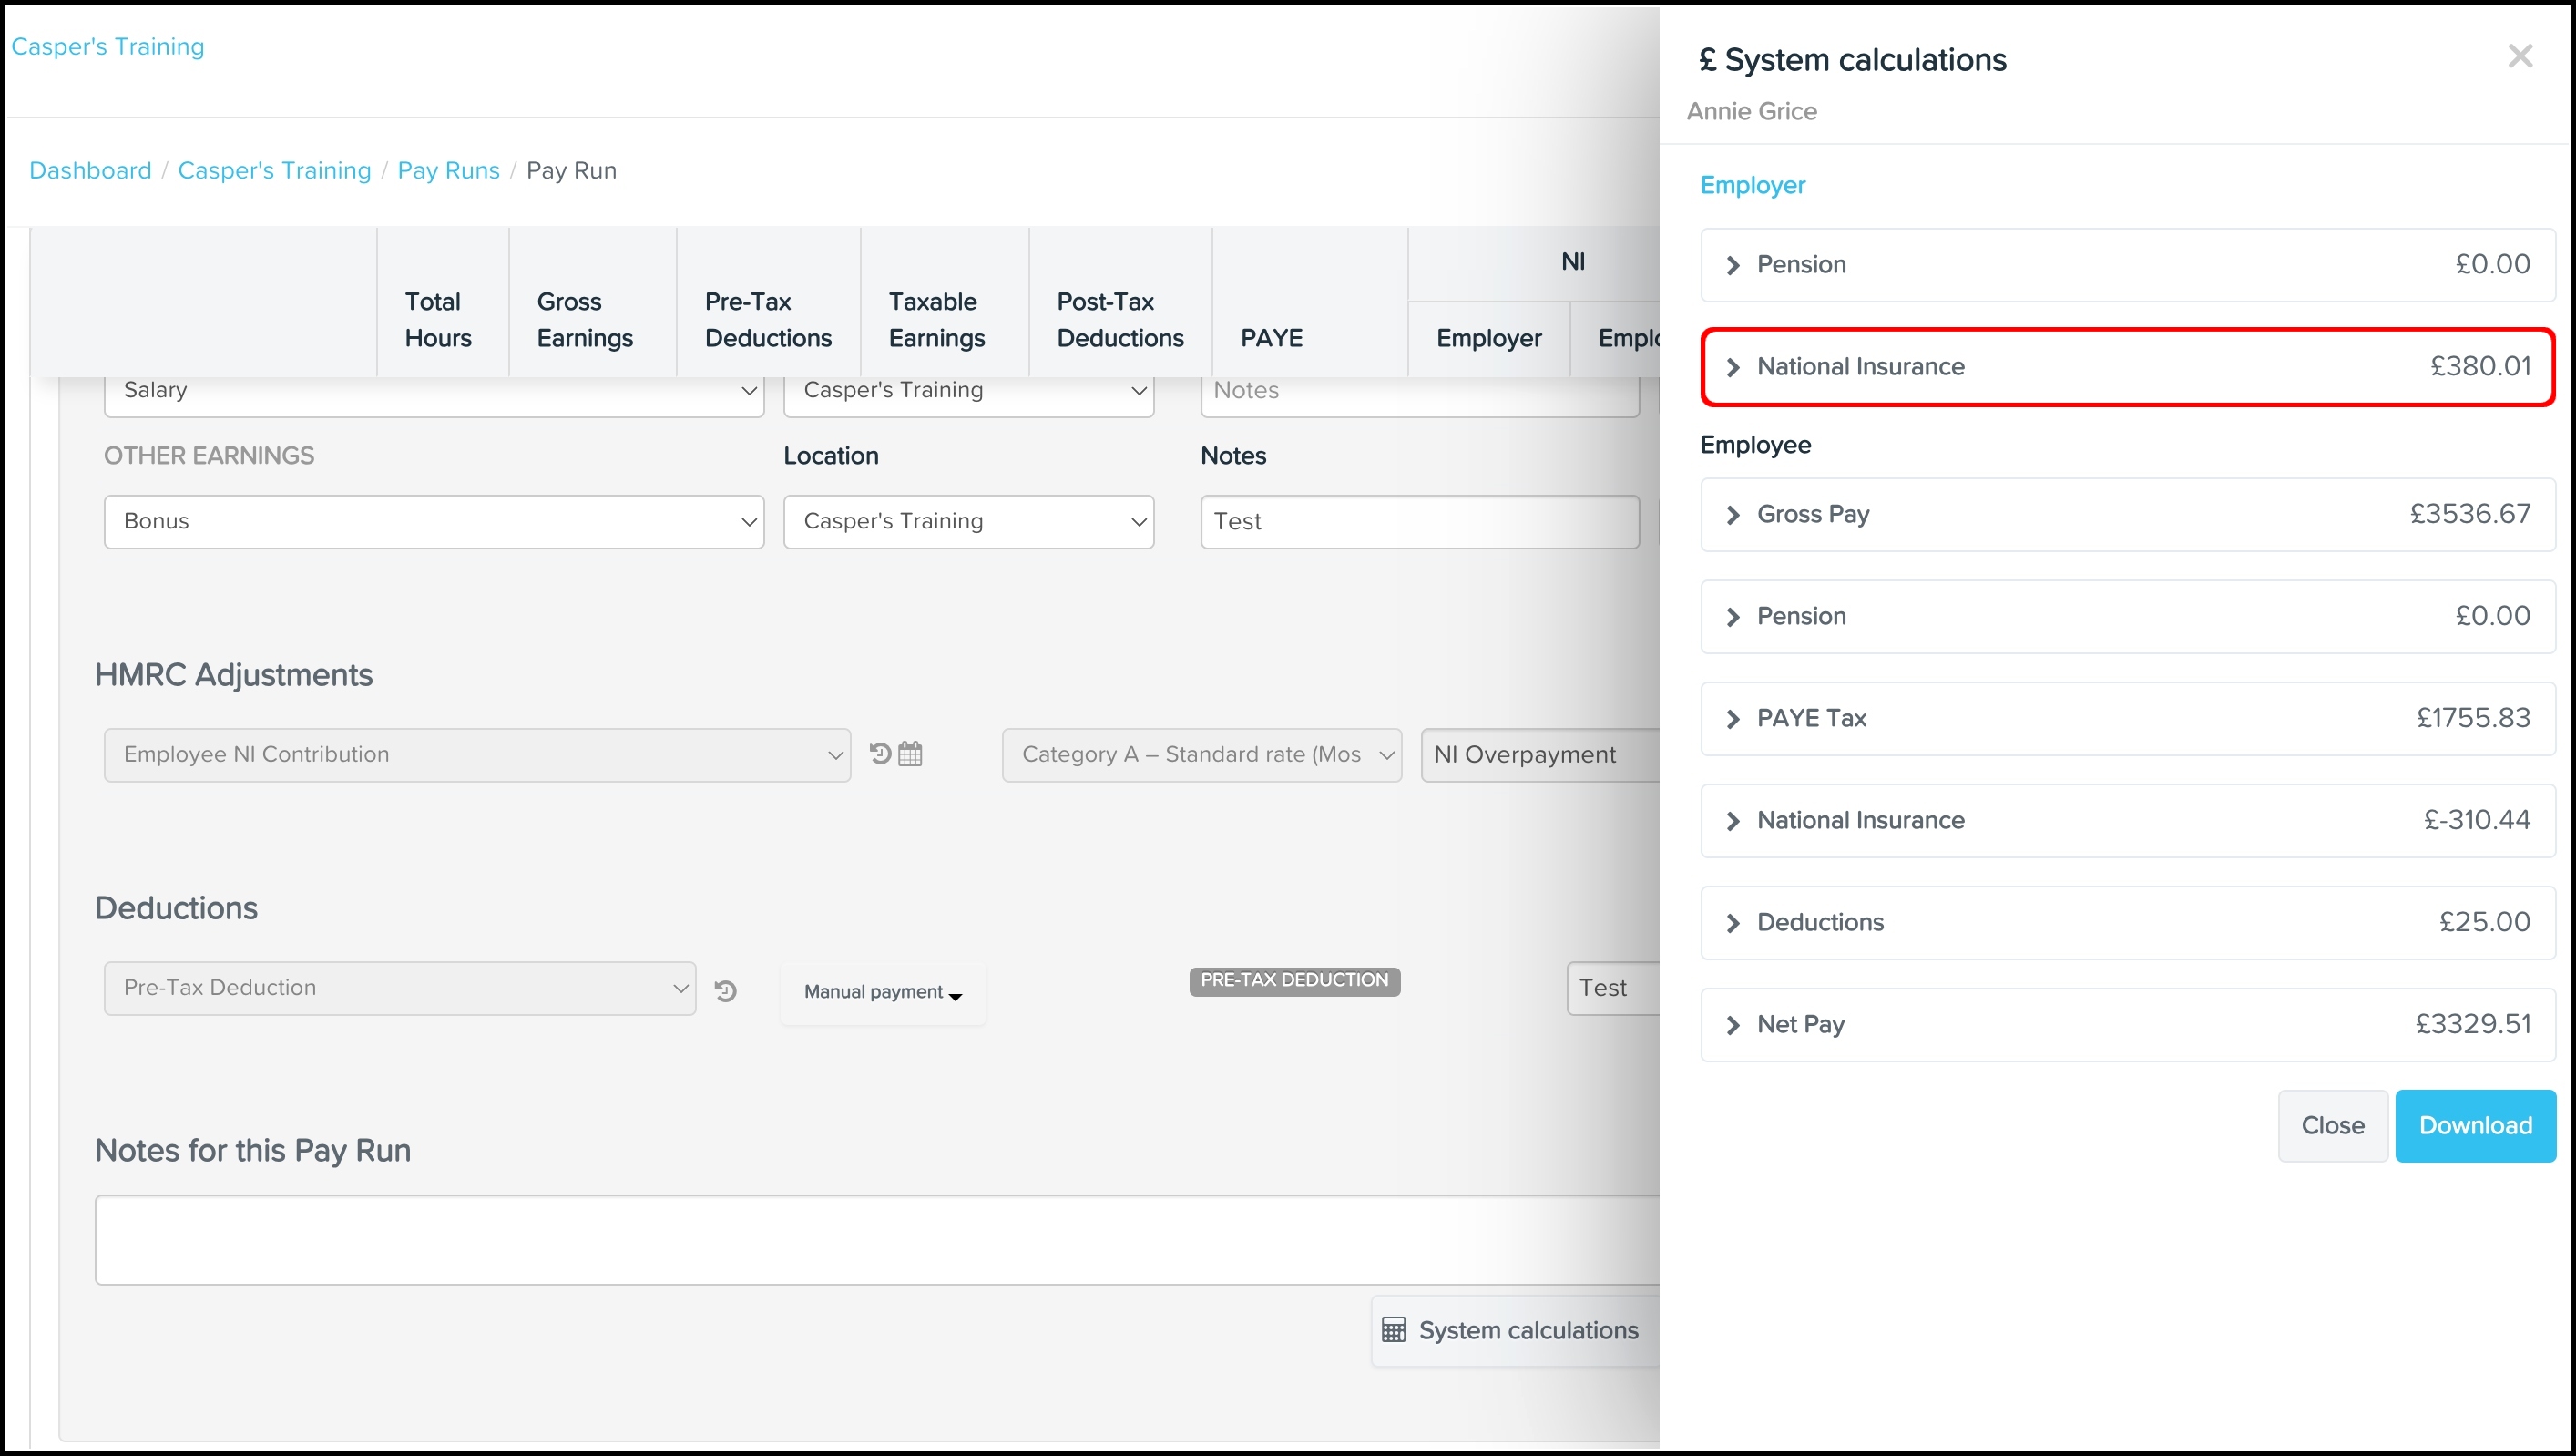Viewport: 2576px width, 1456px height.
Task: Expand the Employer Pension row chevron
Action: point(1733,265)
